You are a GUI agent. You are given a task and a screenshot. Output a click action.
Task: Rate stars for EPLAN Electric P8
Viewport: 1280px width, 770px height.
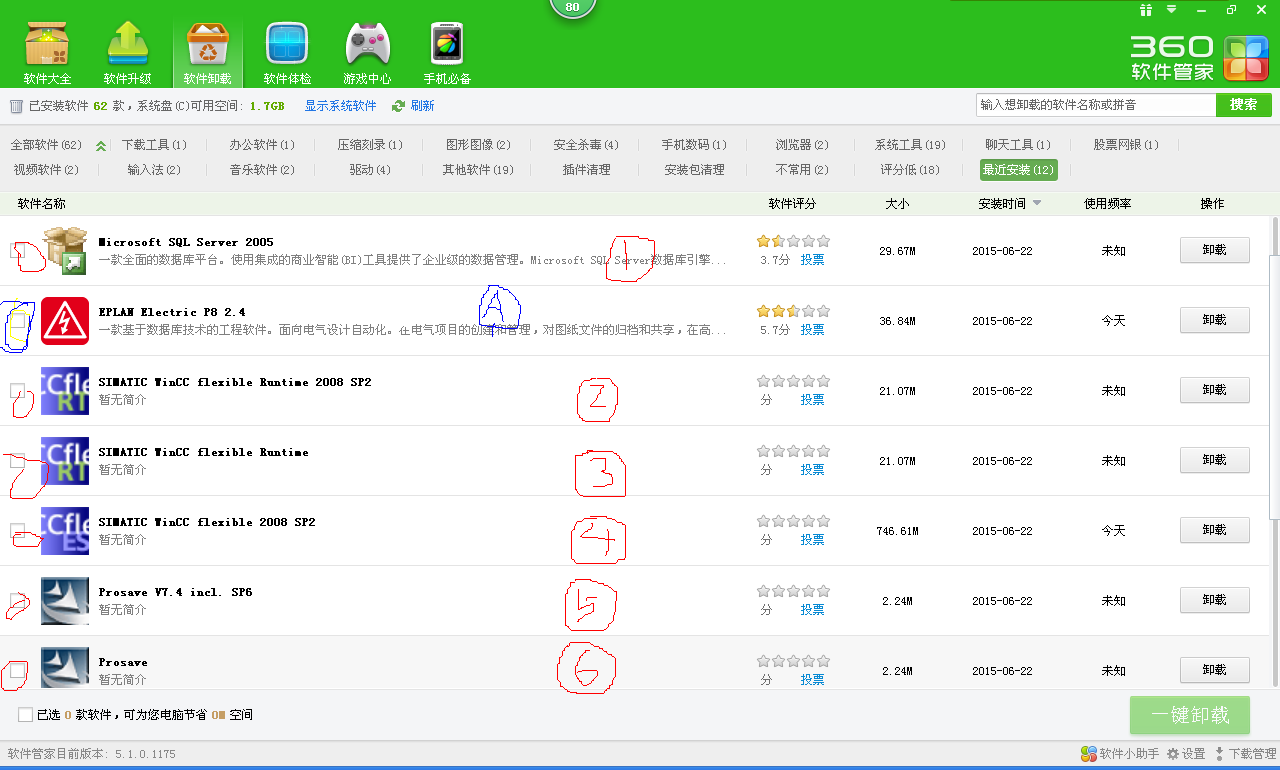pos(793,311)
